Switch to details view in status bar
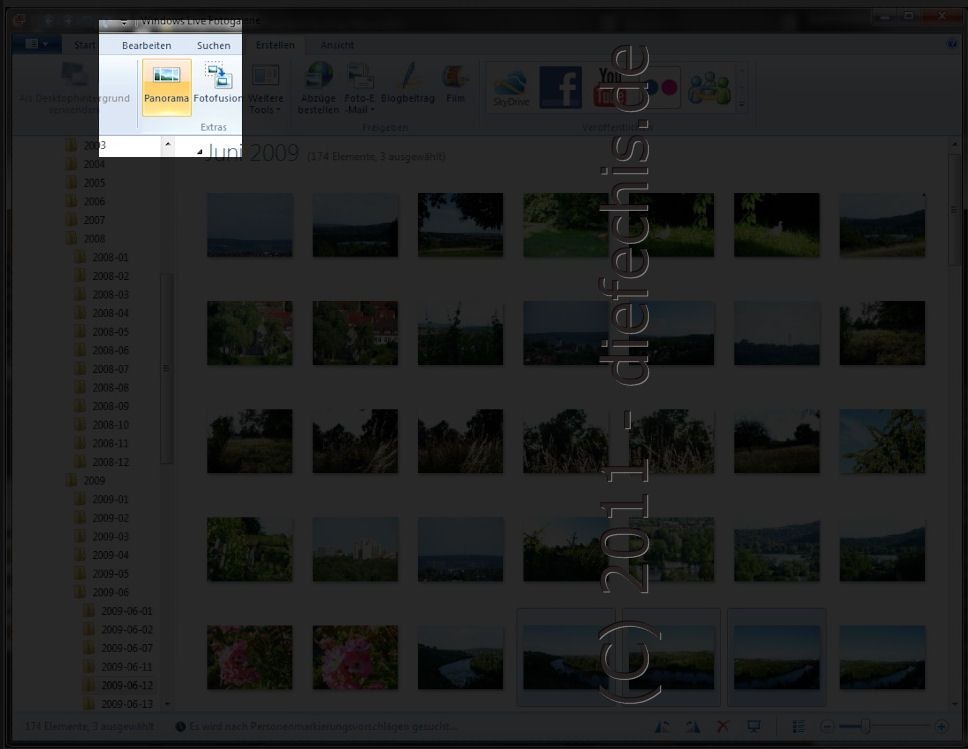The image size is (968, 749). point(799,727)
